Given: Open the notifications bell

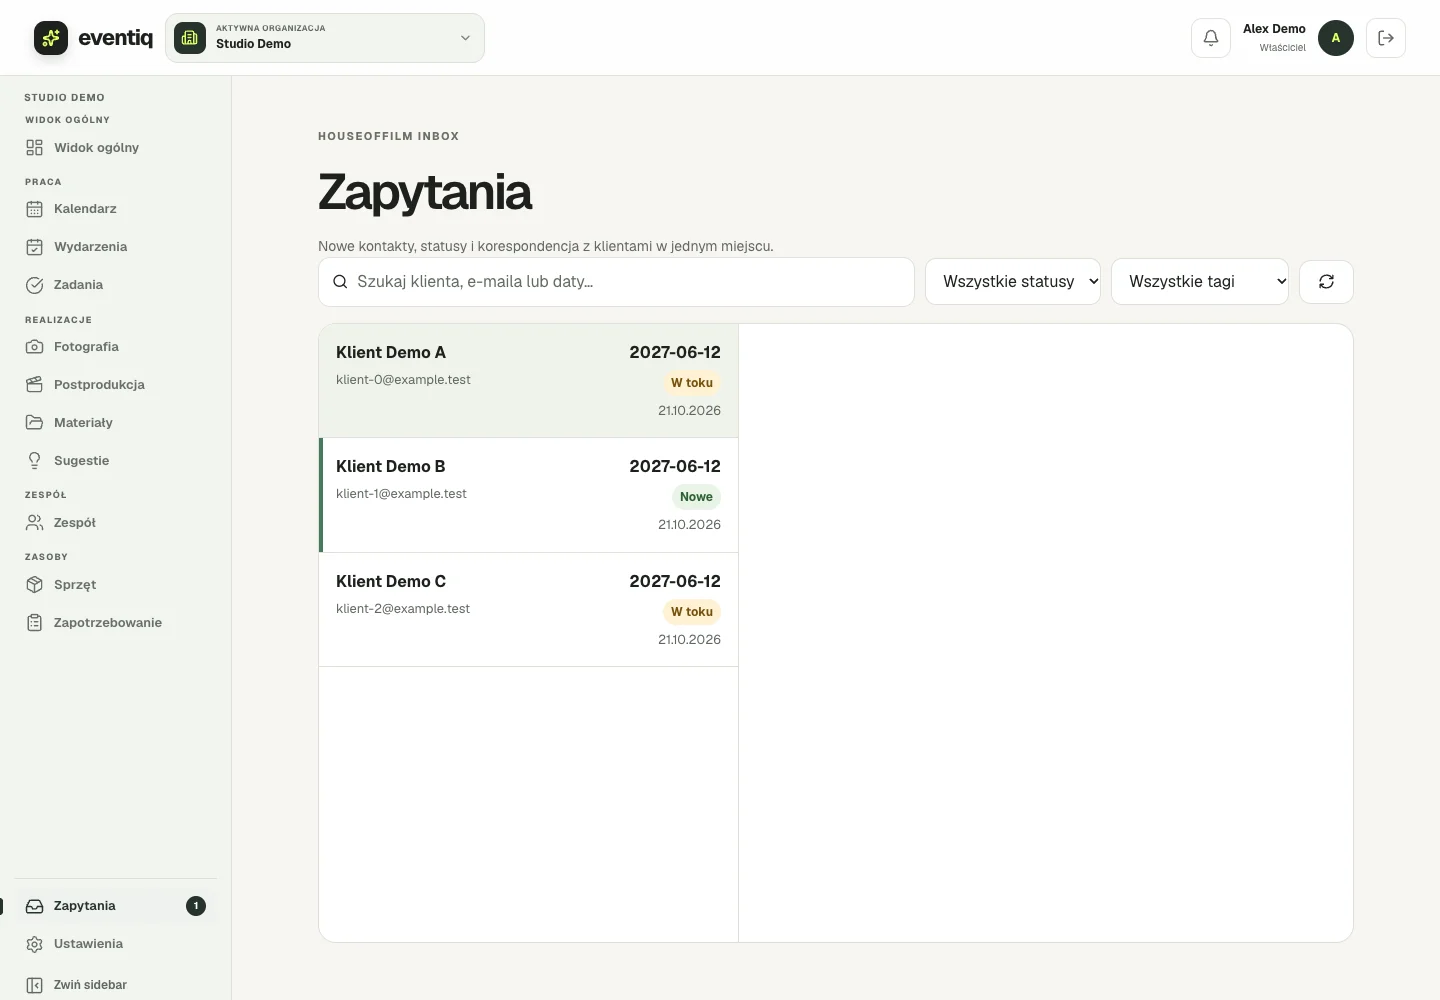Looking at the screenshot, I should [1211, 38].
